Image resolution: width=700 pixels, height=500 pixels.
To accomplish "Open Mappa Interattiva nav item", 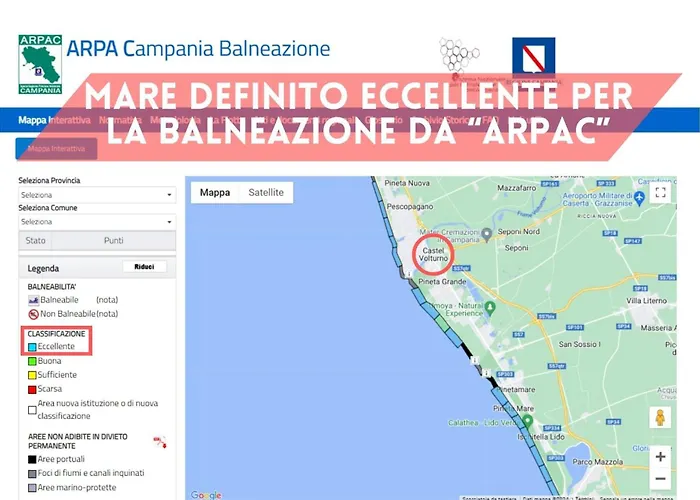I will [54, 120].
